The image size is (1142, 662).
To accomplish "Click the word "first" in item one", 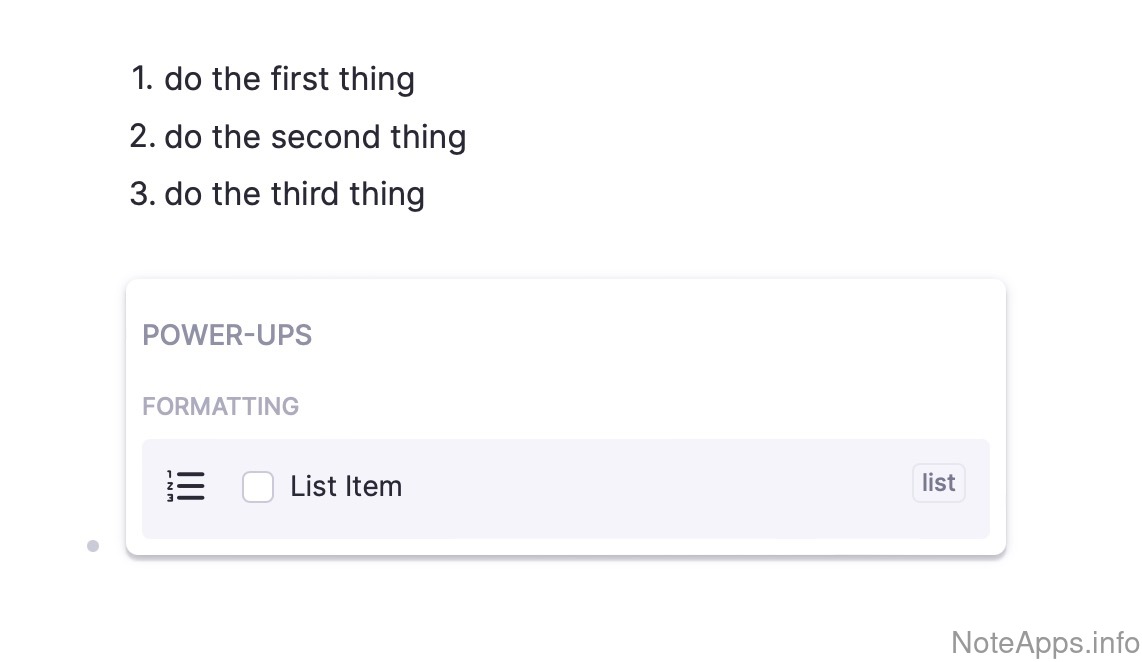I will pos(300,79).
